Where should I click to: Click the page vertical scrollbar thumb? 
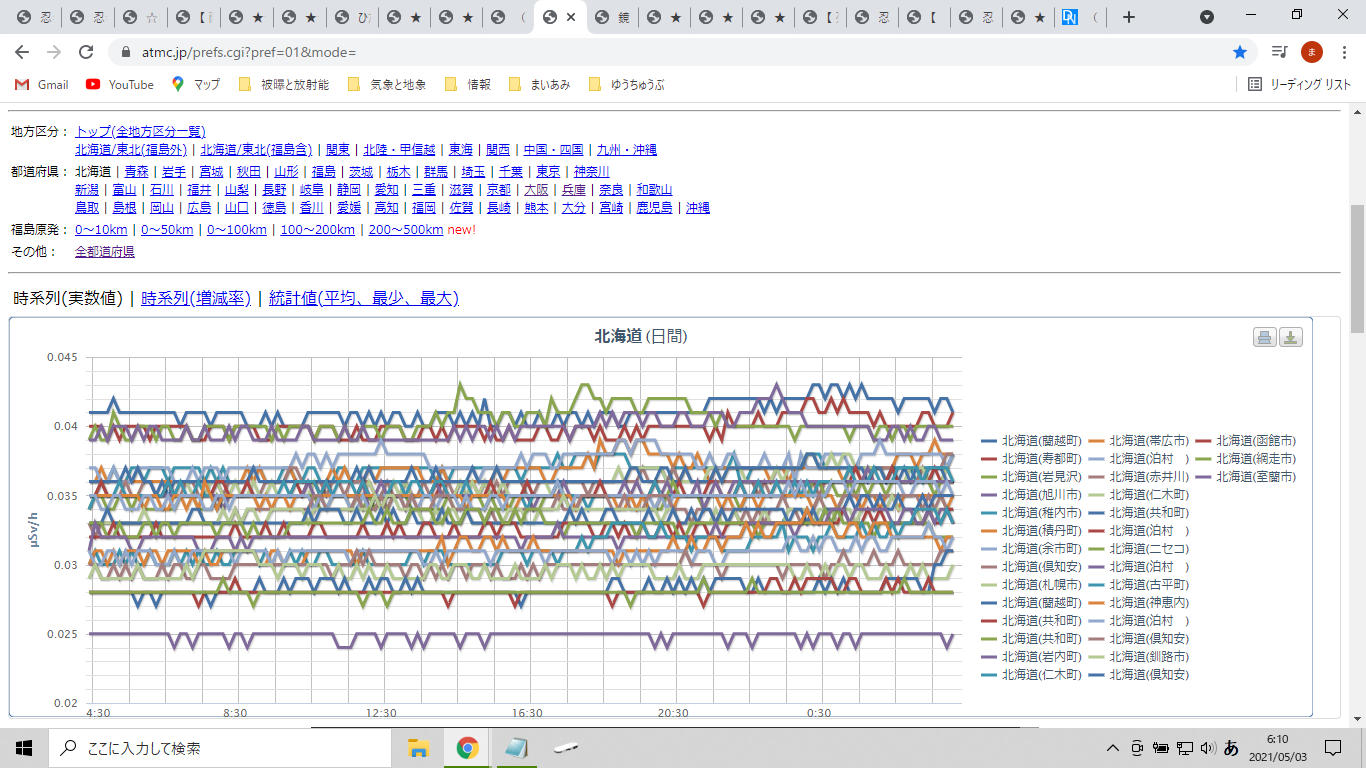pyautogui.click(x=1357, y=267)
